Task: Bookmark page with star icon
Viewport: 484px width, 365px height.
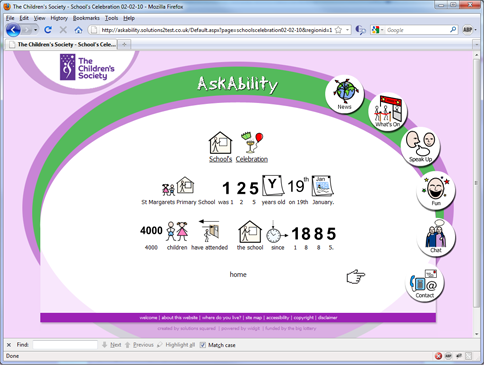Action: pyautogui.click(x=338, y=30)
